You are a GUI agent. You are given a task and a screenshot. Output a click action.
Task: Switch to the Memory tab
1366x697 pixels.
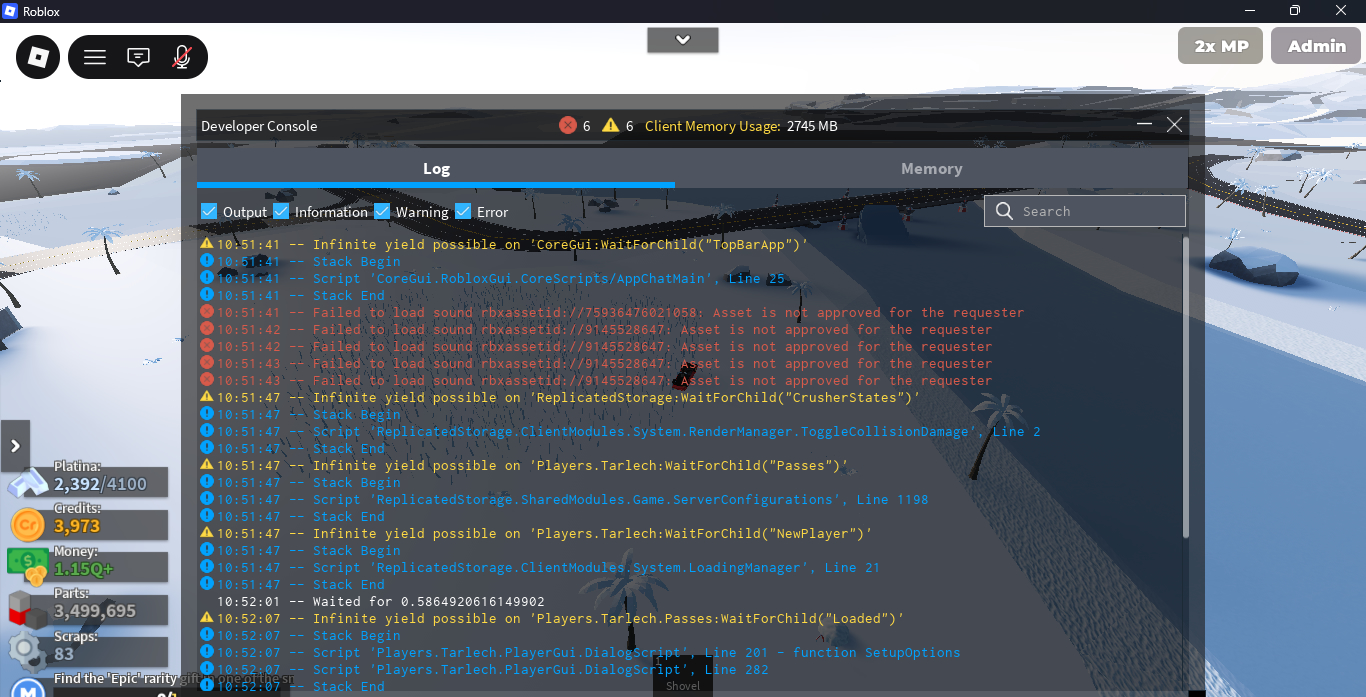pyautogui.click(x=931, y=169)
